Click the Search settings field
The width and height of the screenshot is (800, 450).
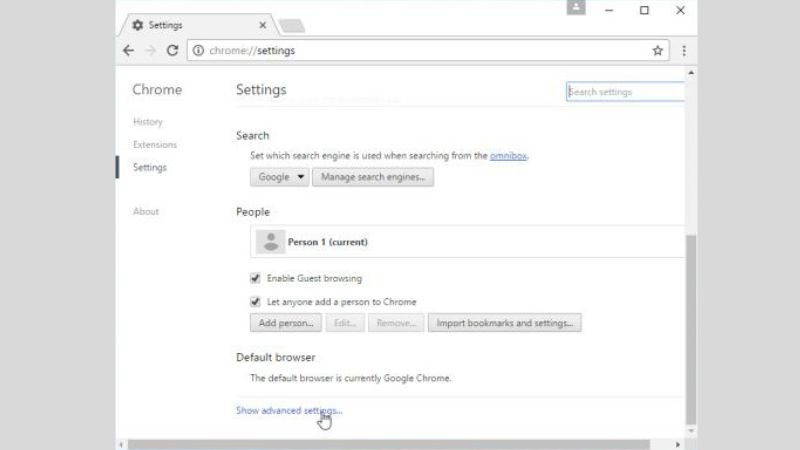(625, 92)
